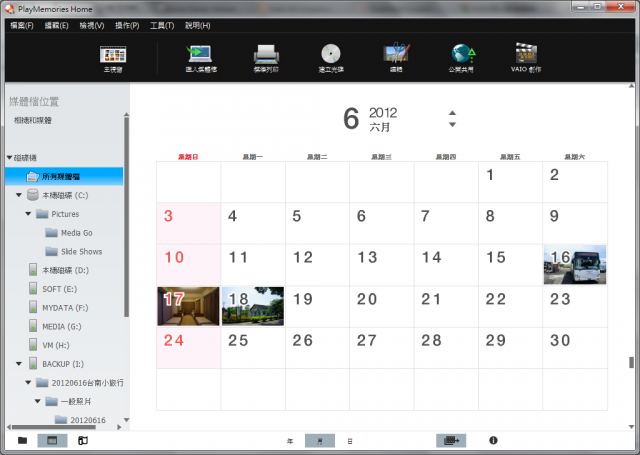
Task: Switch calendar to 月 month view
Action: [x=320, y=441]
